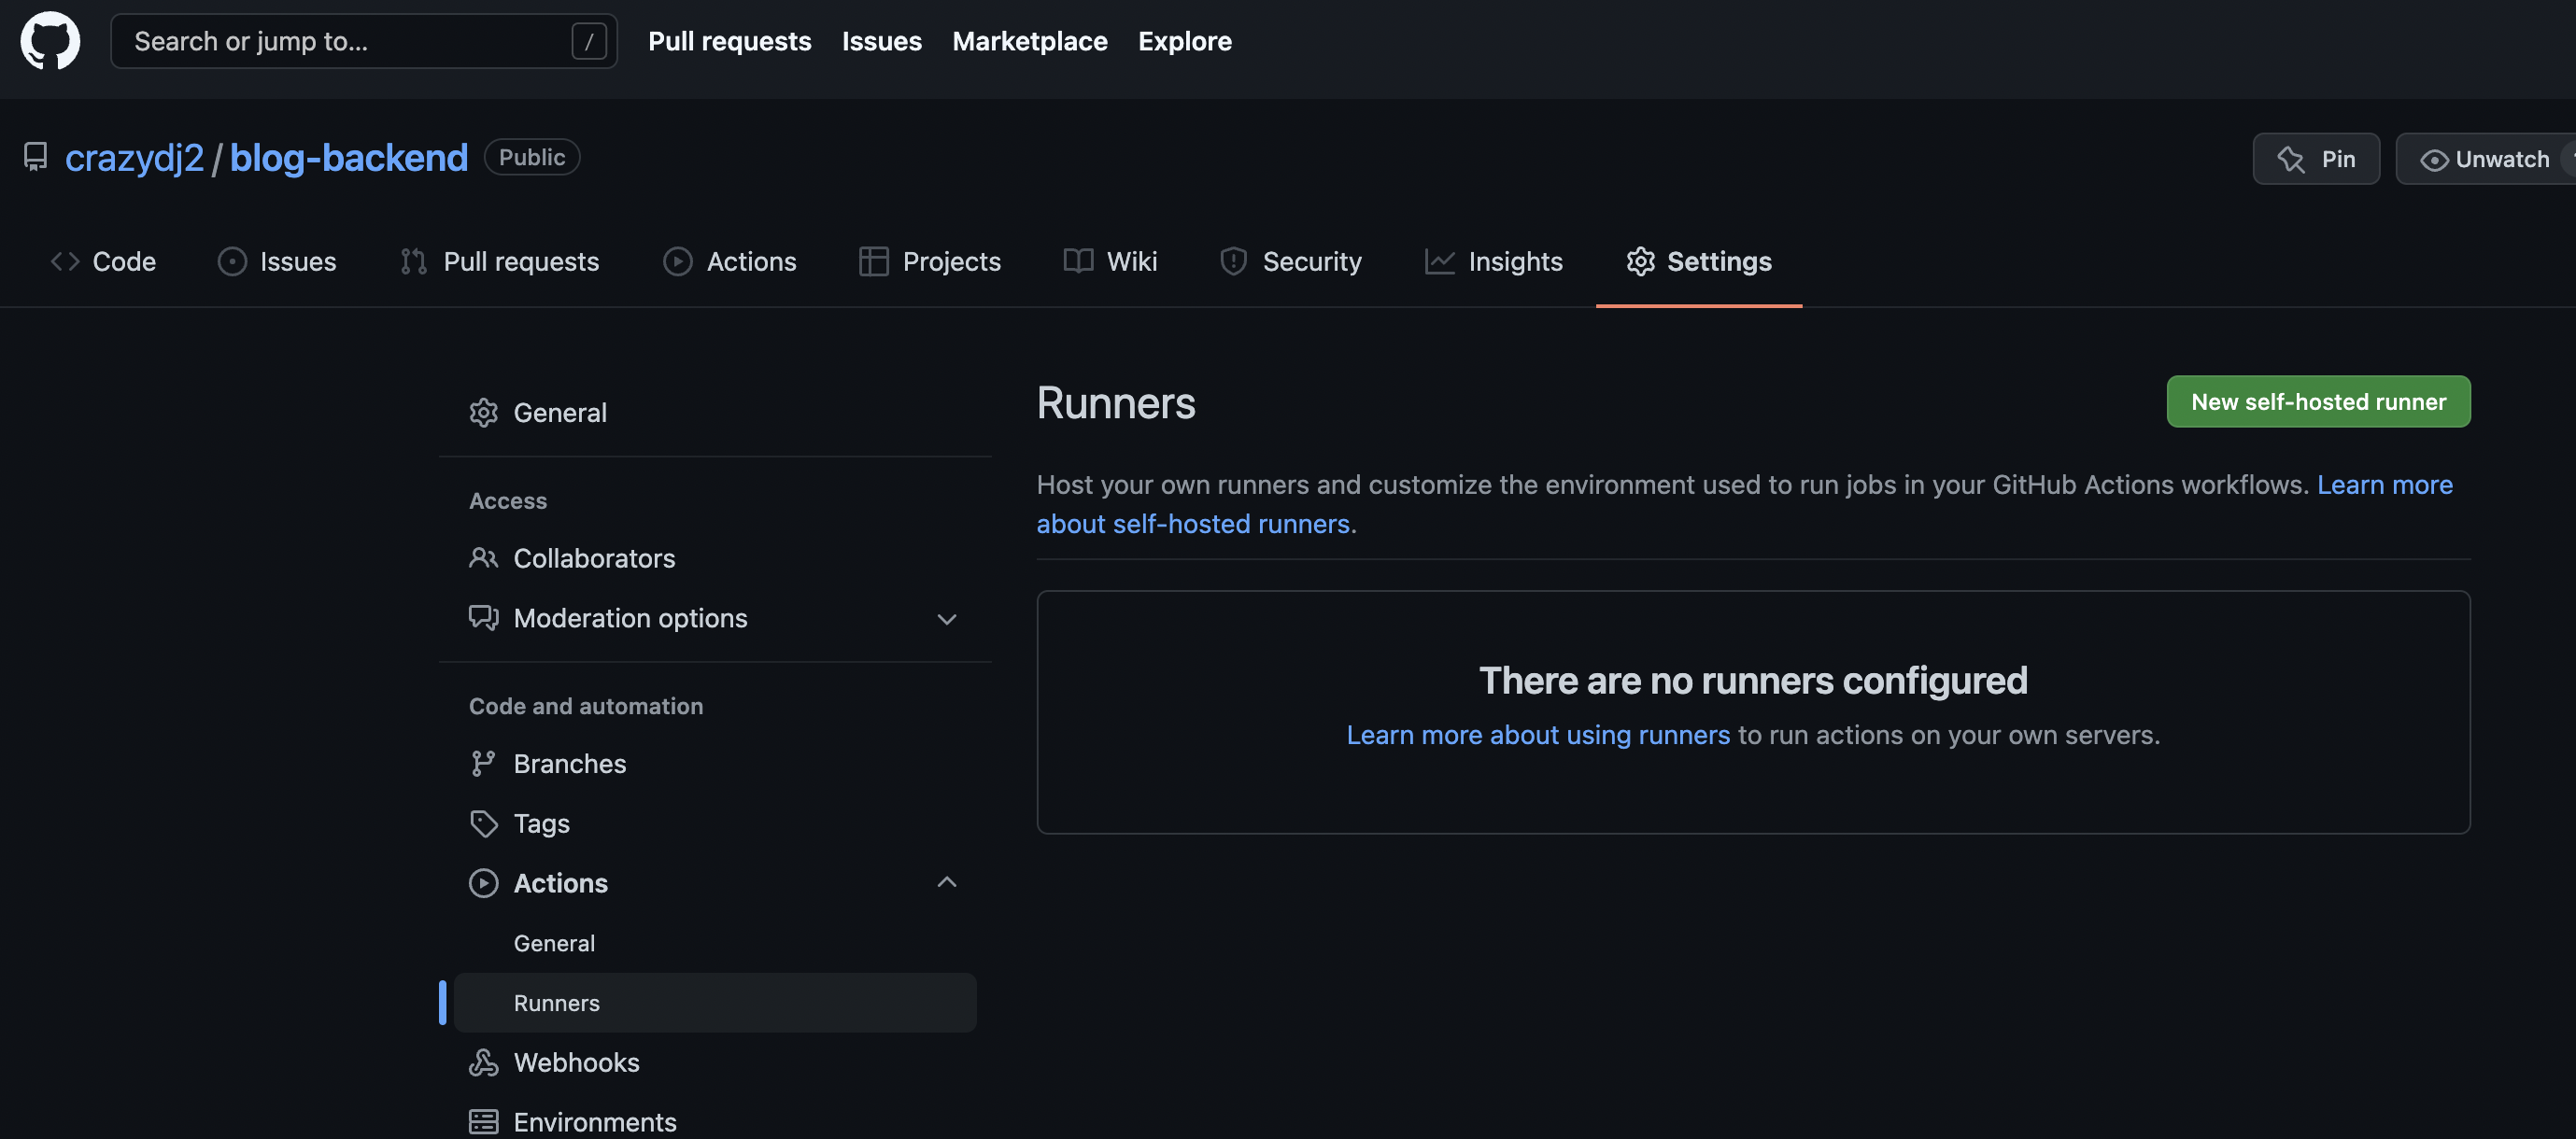Screen dimensions: 2576x1139
Task: Open the Projects tab
Action: click(929, 261)
